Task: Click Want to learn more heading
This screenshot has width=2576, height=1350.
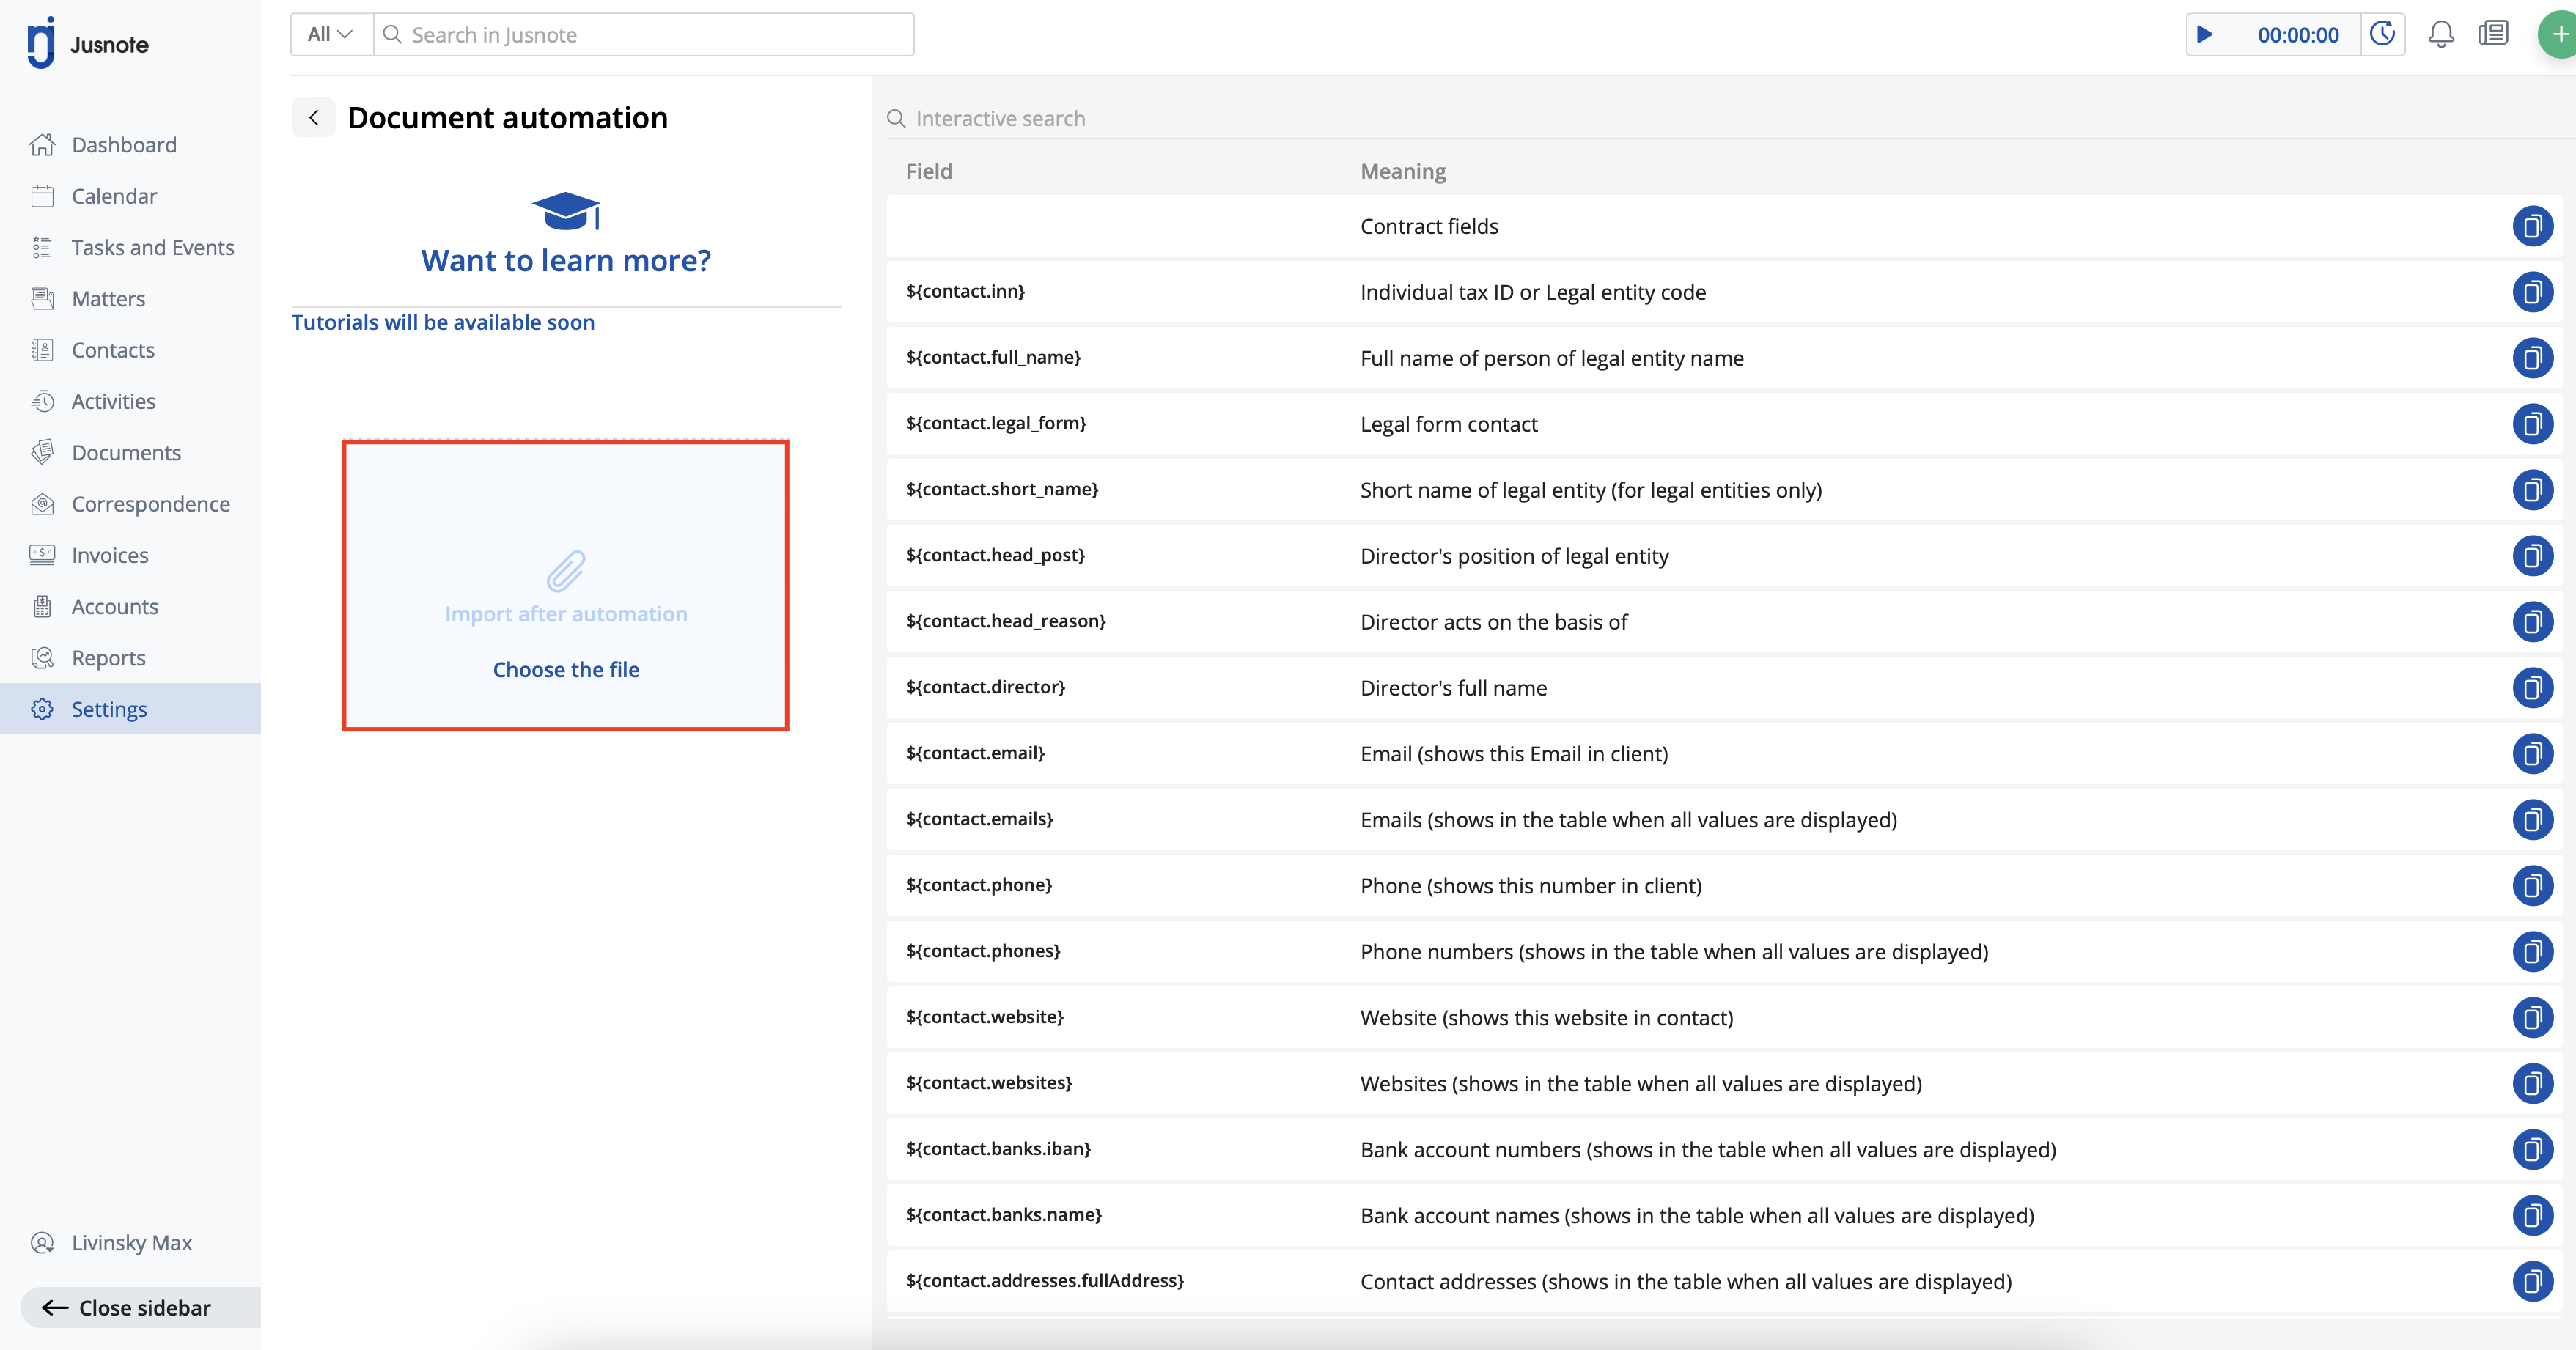Action: (566, 260)
